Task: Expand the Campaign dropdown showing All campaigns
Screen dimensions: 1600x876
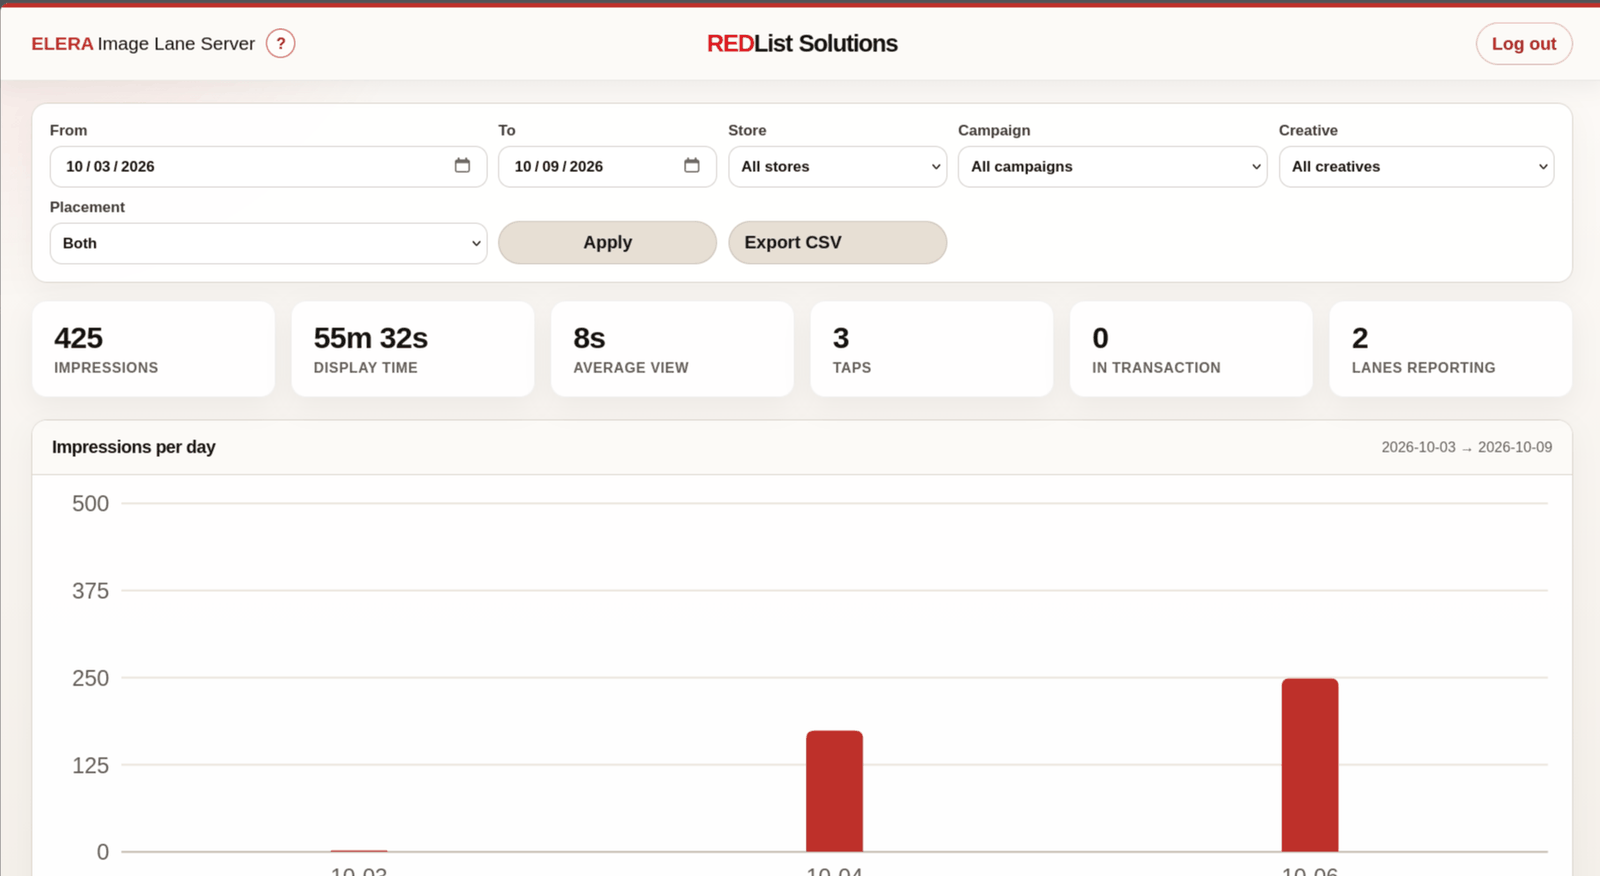Action: tap(1112, 167)
